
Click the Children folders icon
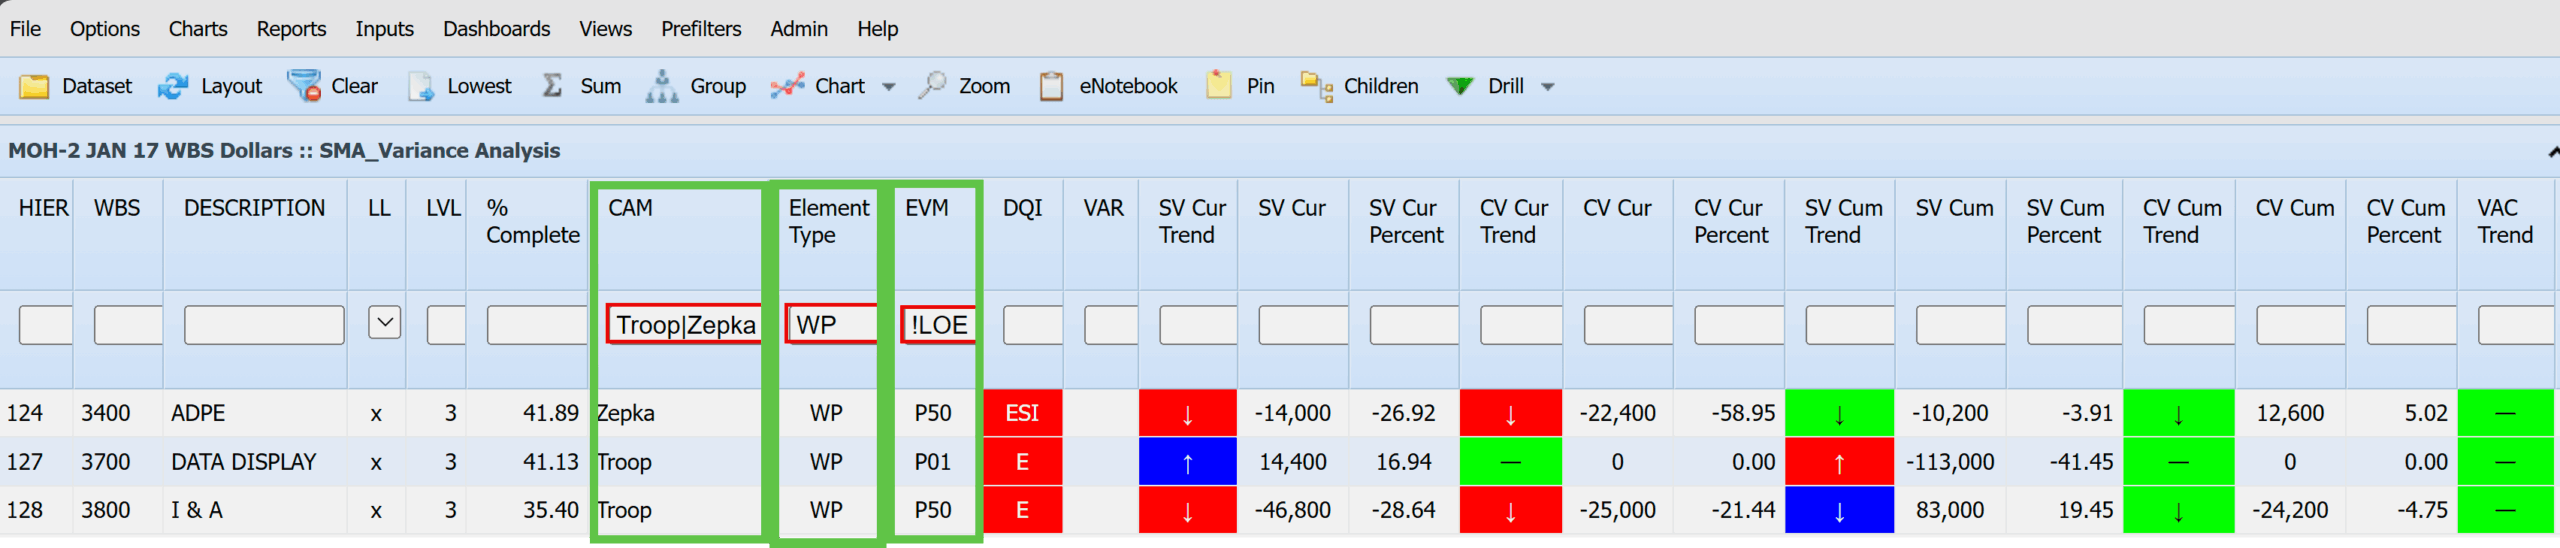1316,87
